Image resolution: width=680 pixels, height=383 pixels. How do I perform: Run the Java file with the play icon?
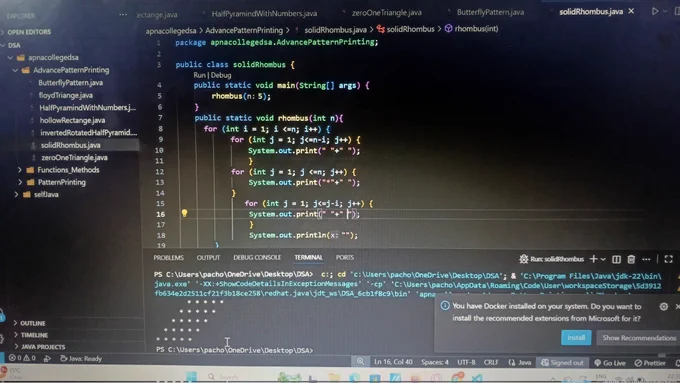(x=655, y=11)
